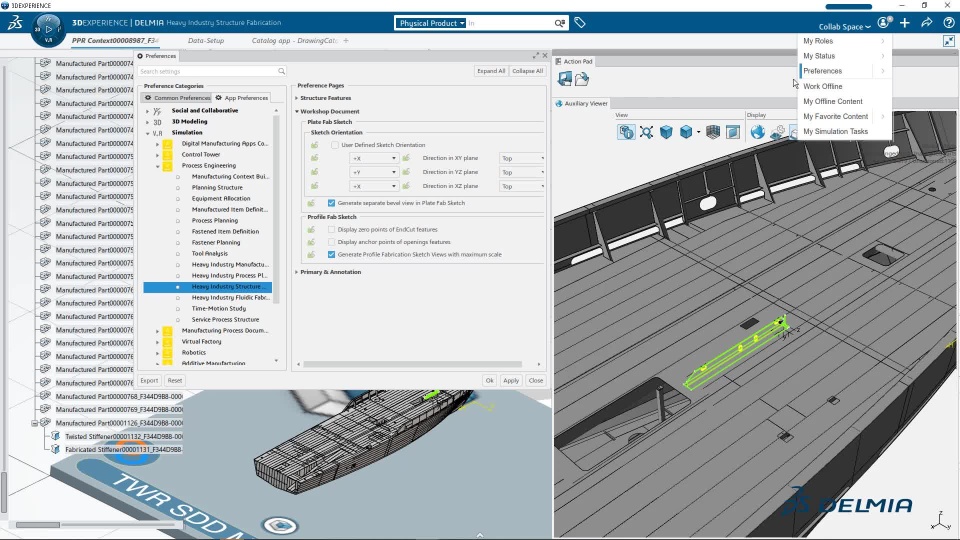Click lock icon beside User Defined Sketch Orientation

click(314, 145)
